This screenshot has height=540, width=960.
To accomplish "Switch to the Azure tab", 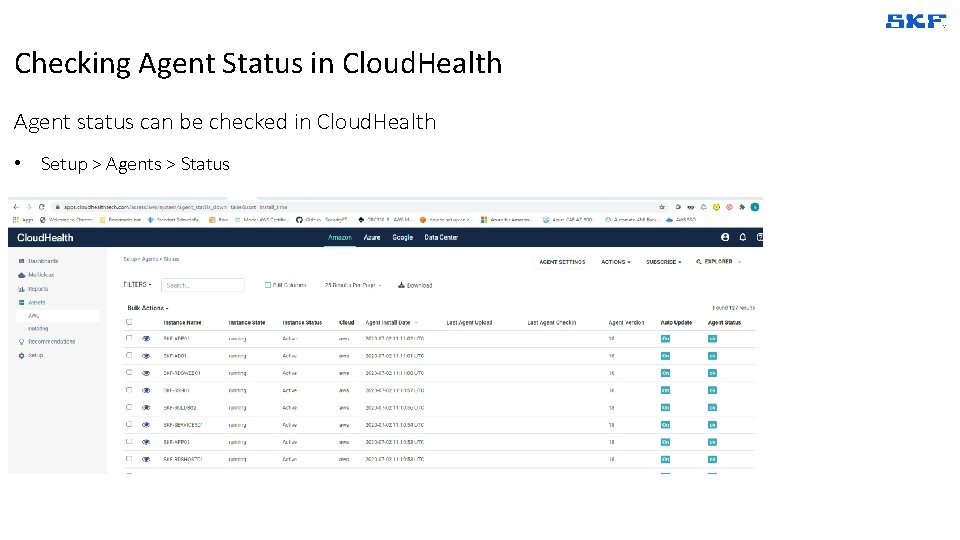I will [x=372, y=238].
